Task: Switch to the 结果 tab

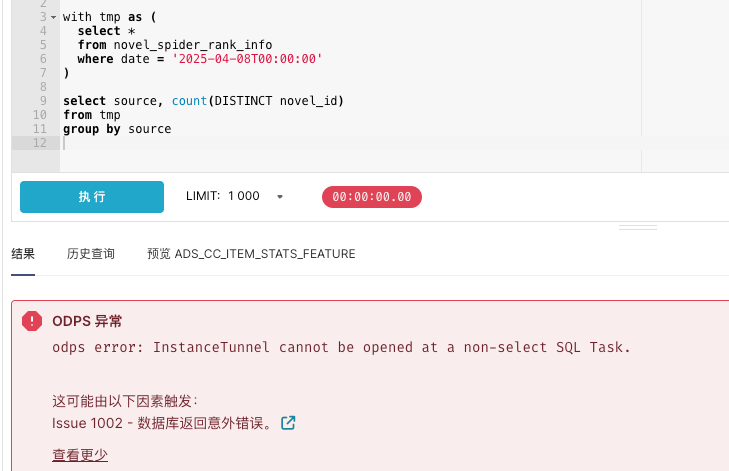Action: [x=23, y=254]
